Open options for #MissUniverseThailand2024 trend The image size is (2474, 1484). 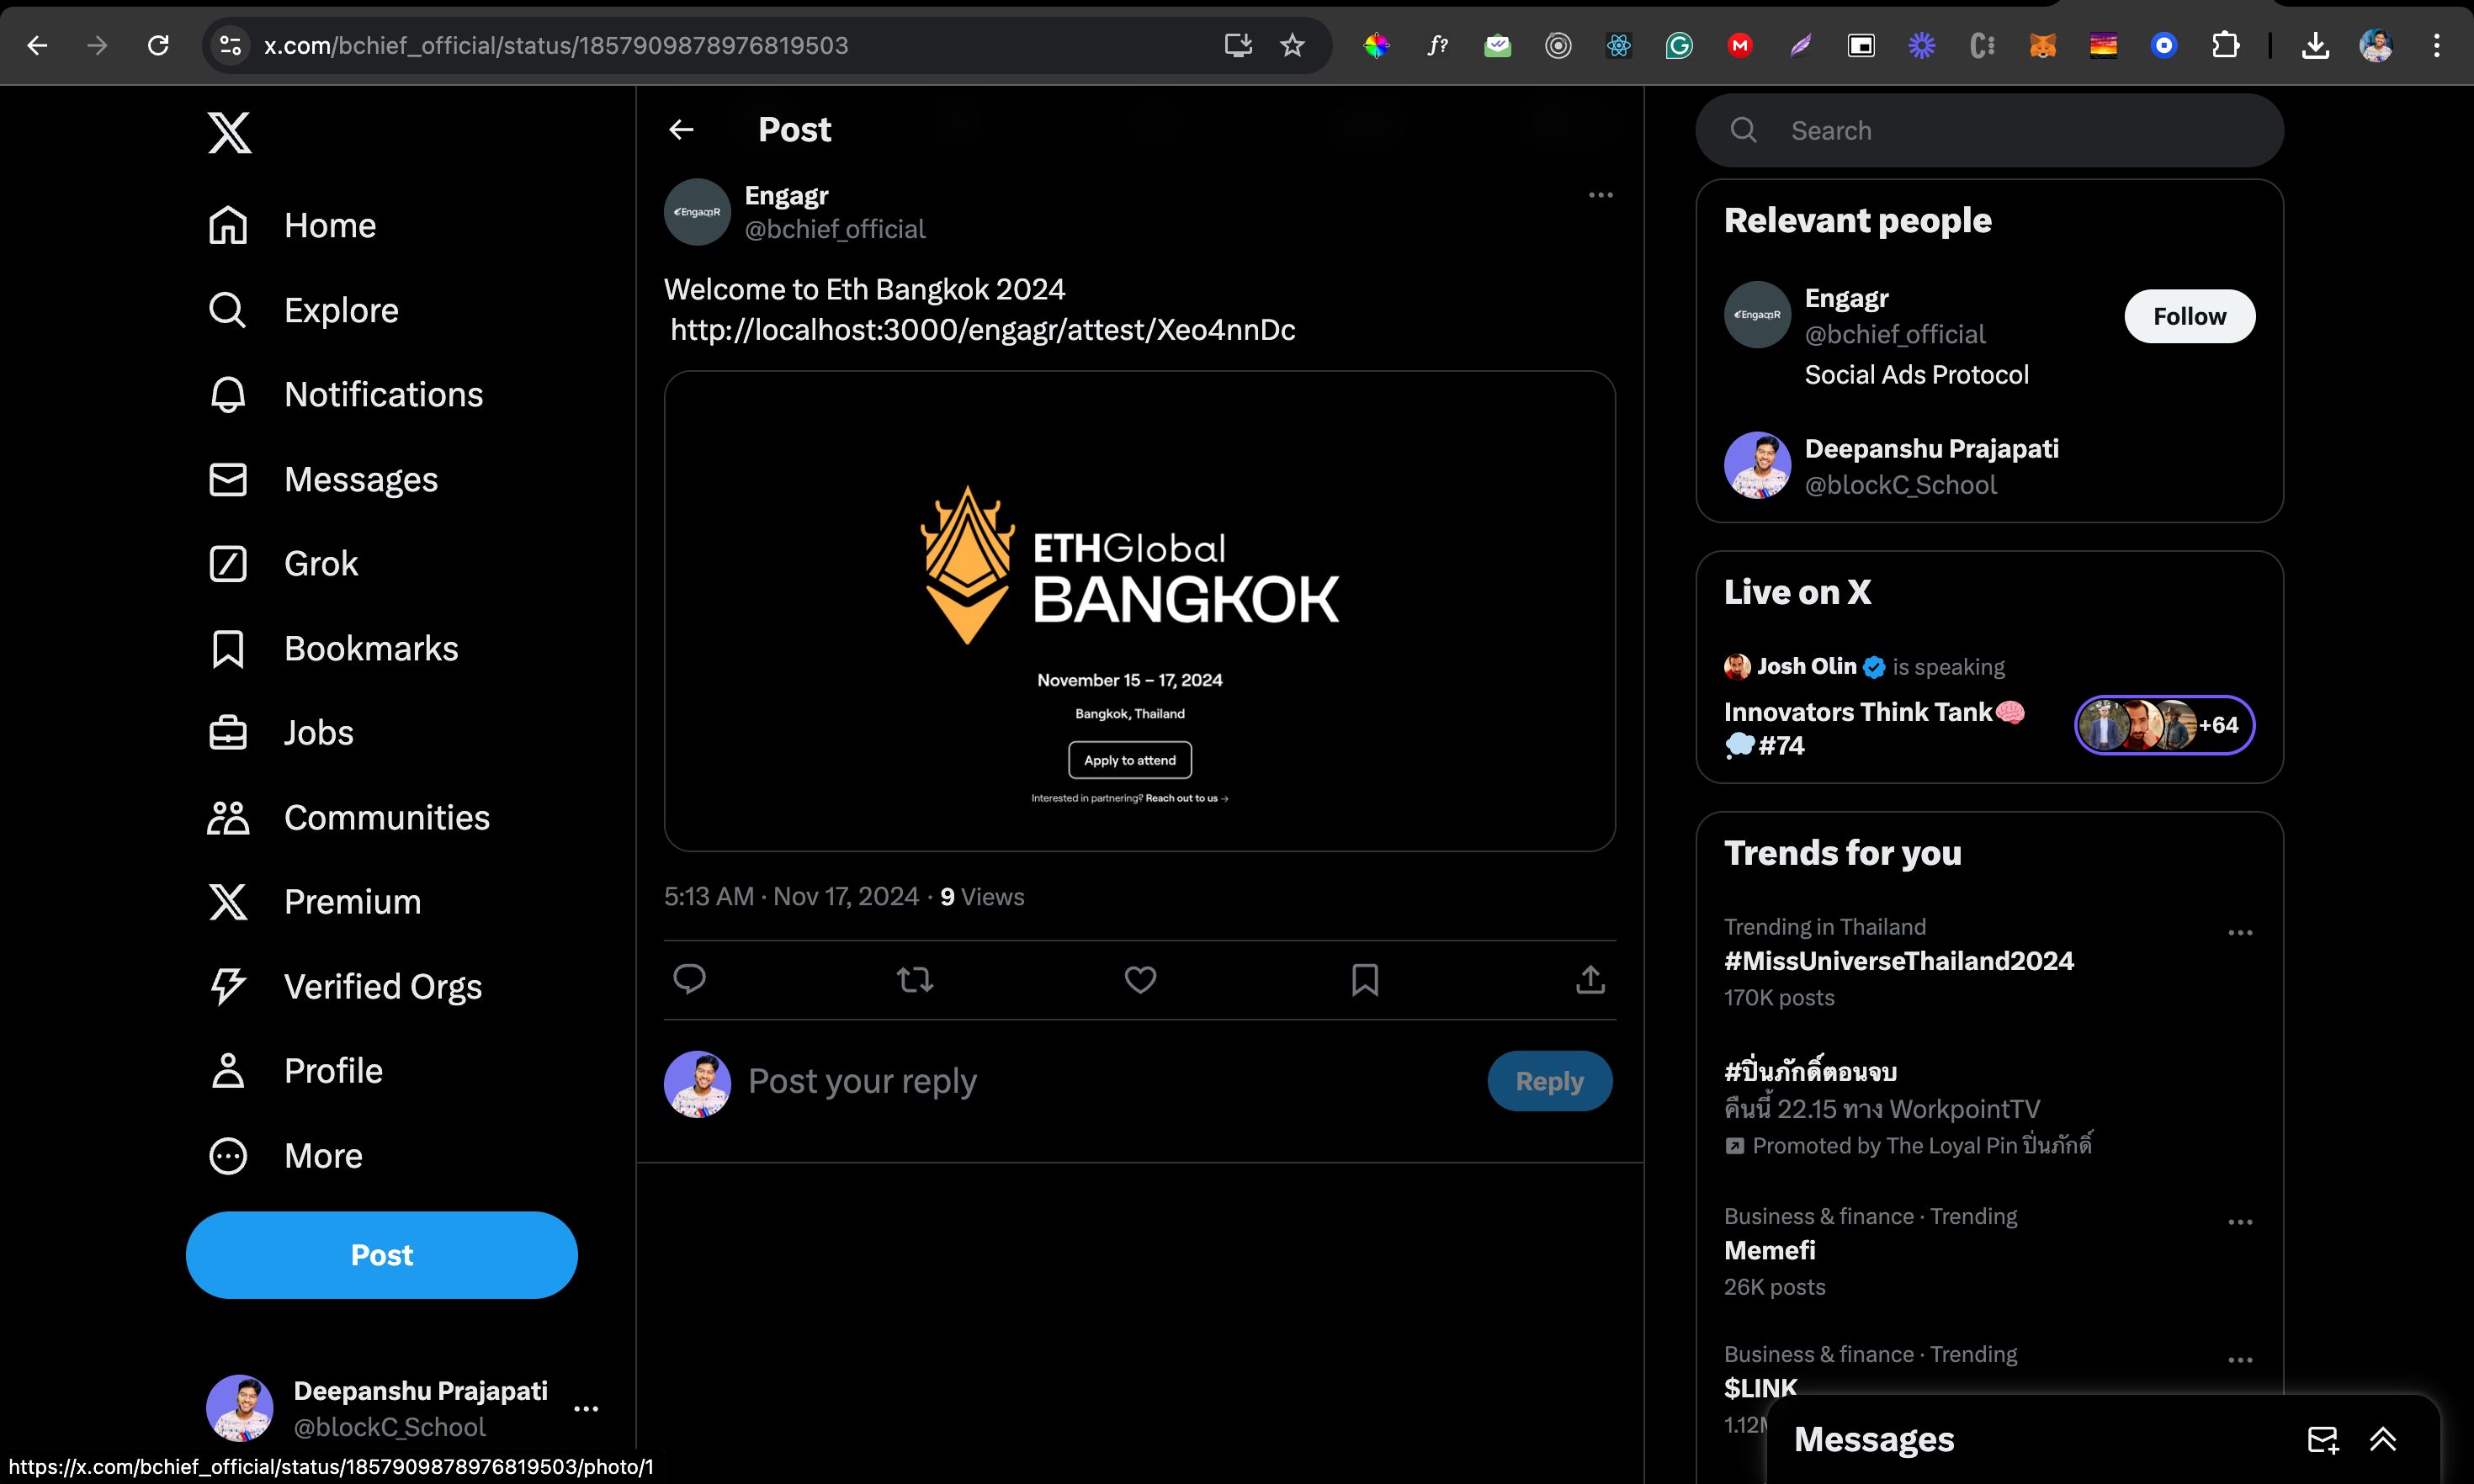(2240, 933)
